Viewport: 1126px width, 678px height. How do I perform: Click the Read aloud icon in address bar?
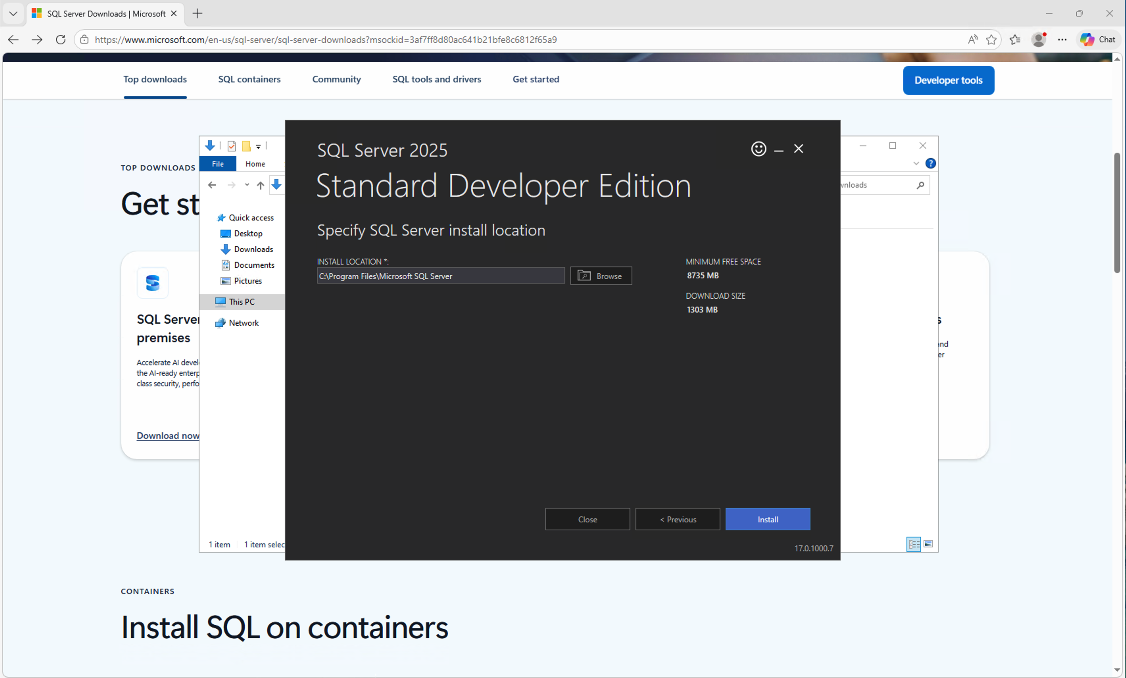point(972,40)
